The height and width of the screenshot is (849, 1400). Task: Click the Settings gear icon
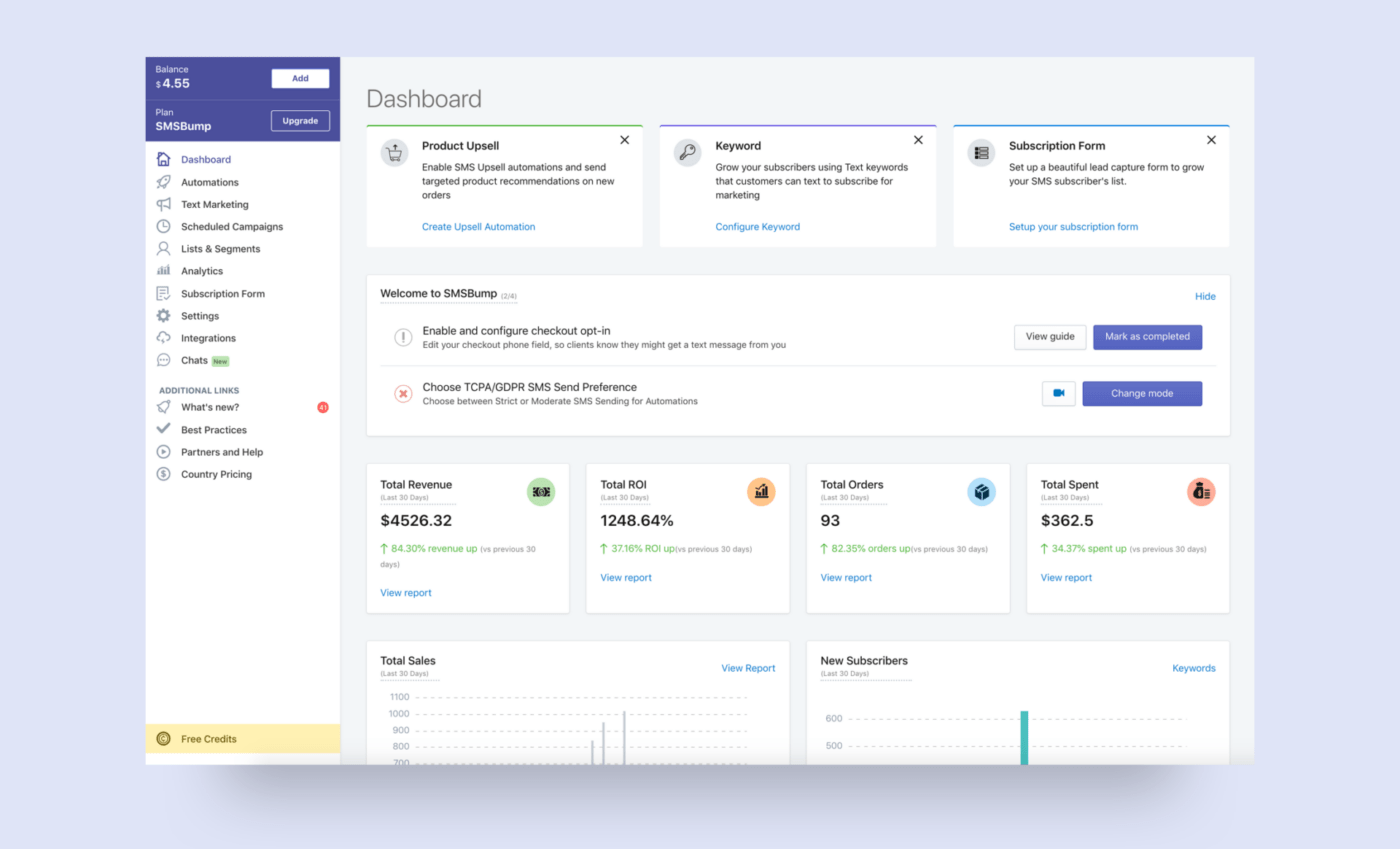tap(163, 315)
